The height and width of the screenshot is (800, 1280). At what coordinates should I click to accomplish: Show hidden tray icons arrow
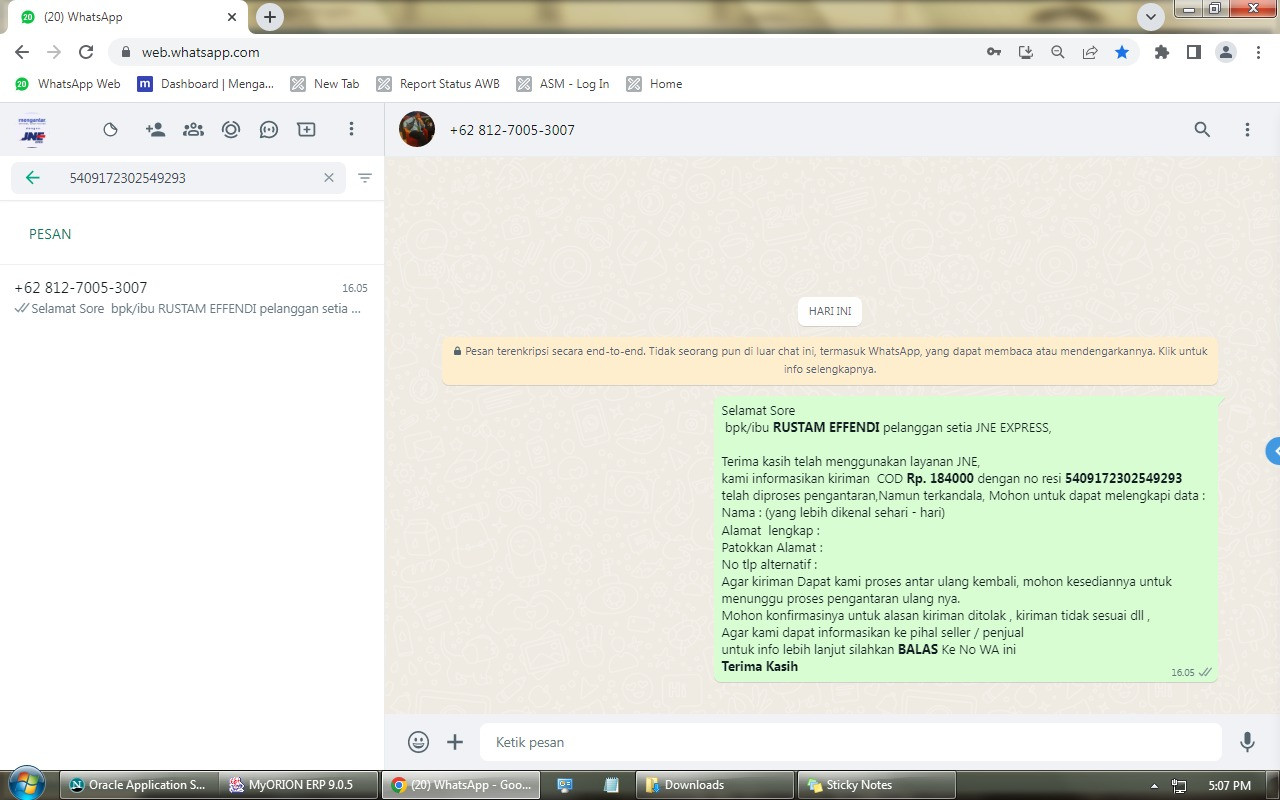point(1155,786)
